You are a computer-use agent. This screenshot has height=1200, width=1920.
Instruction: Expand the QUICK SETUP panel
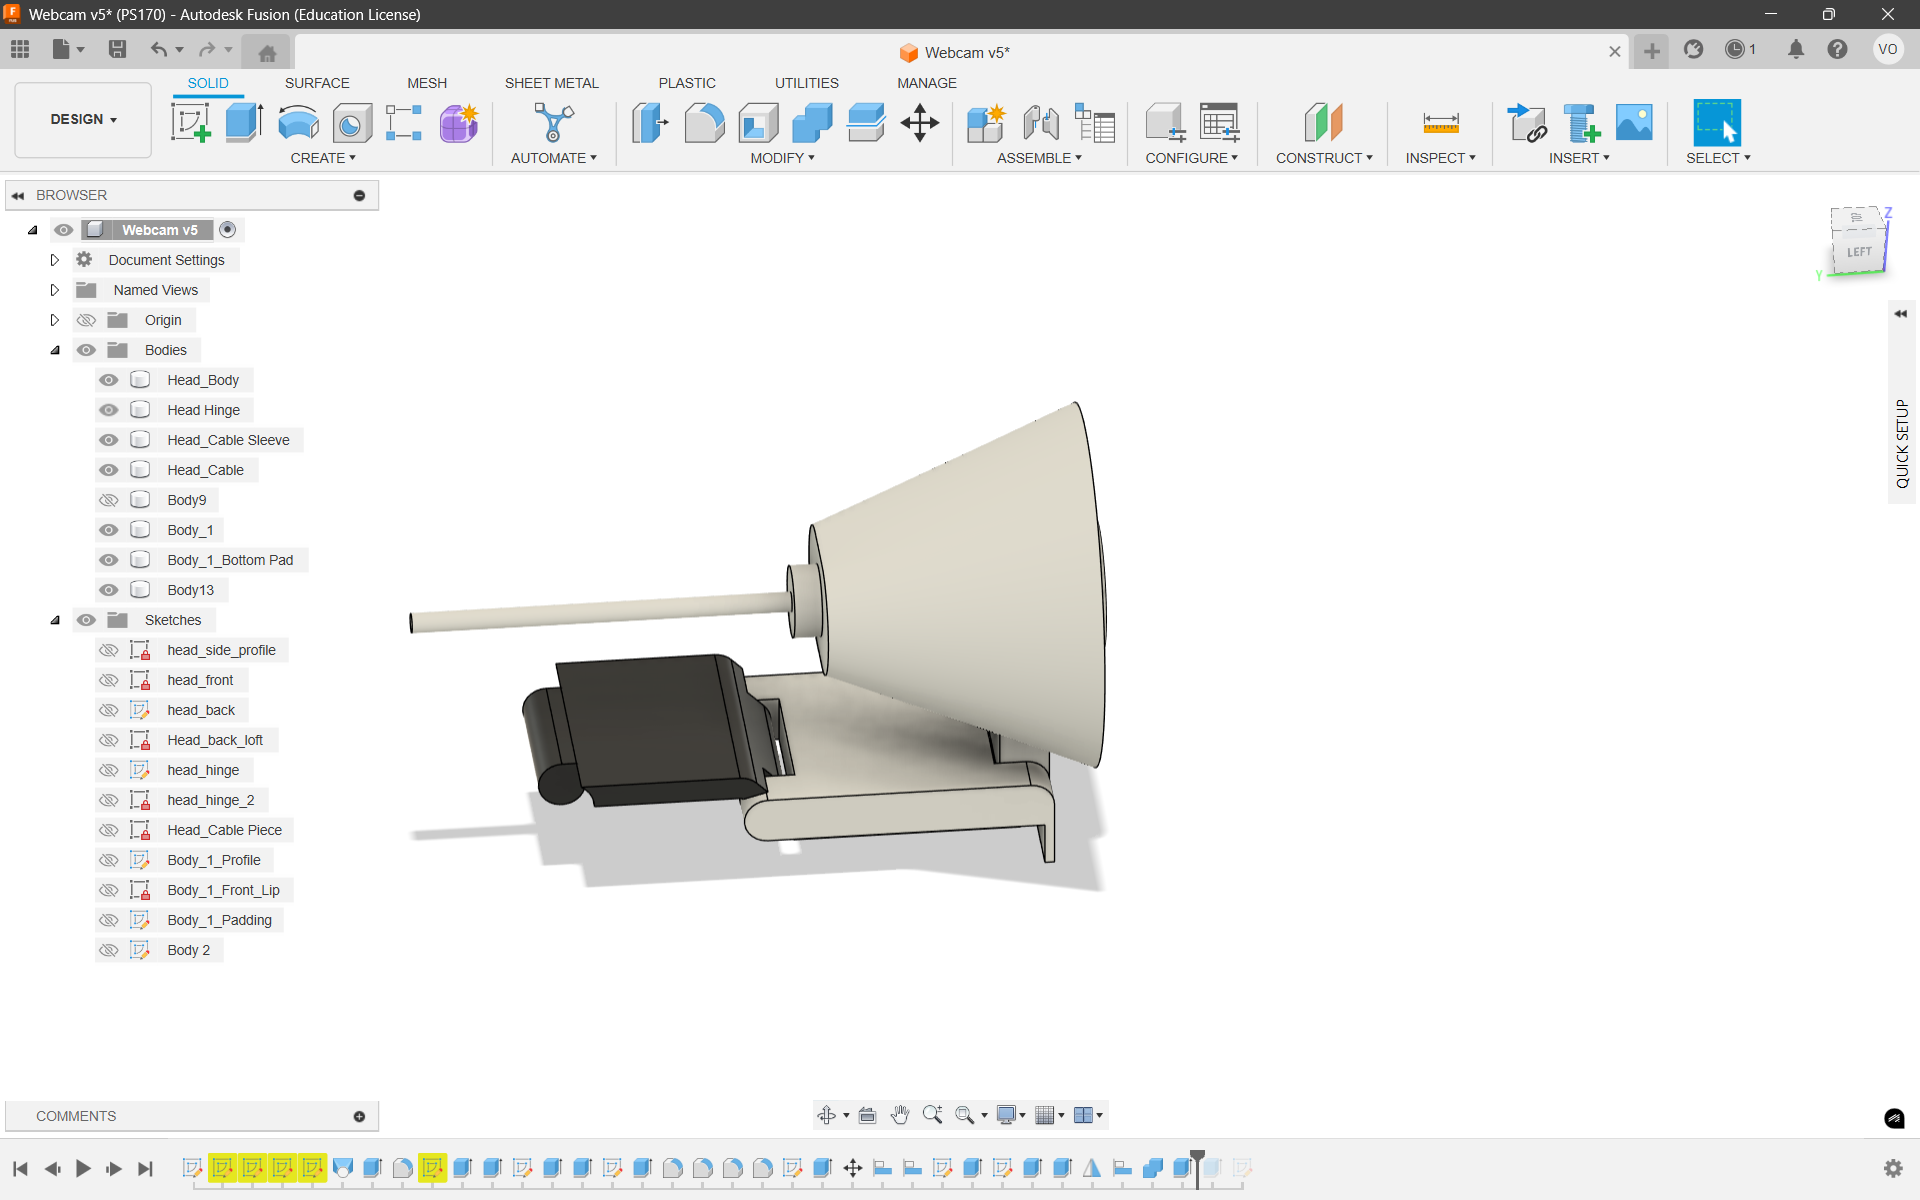1900,314
